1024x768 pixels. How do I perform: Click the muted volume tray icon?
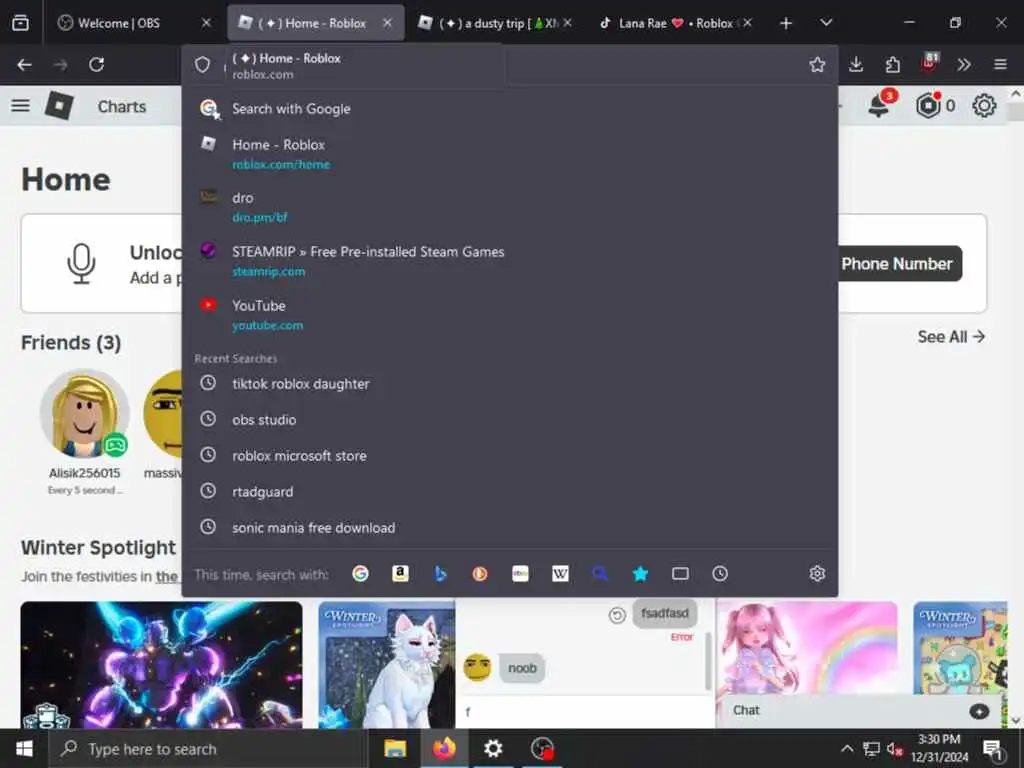(895, 748)
